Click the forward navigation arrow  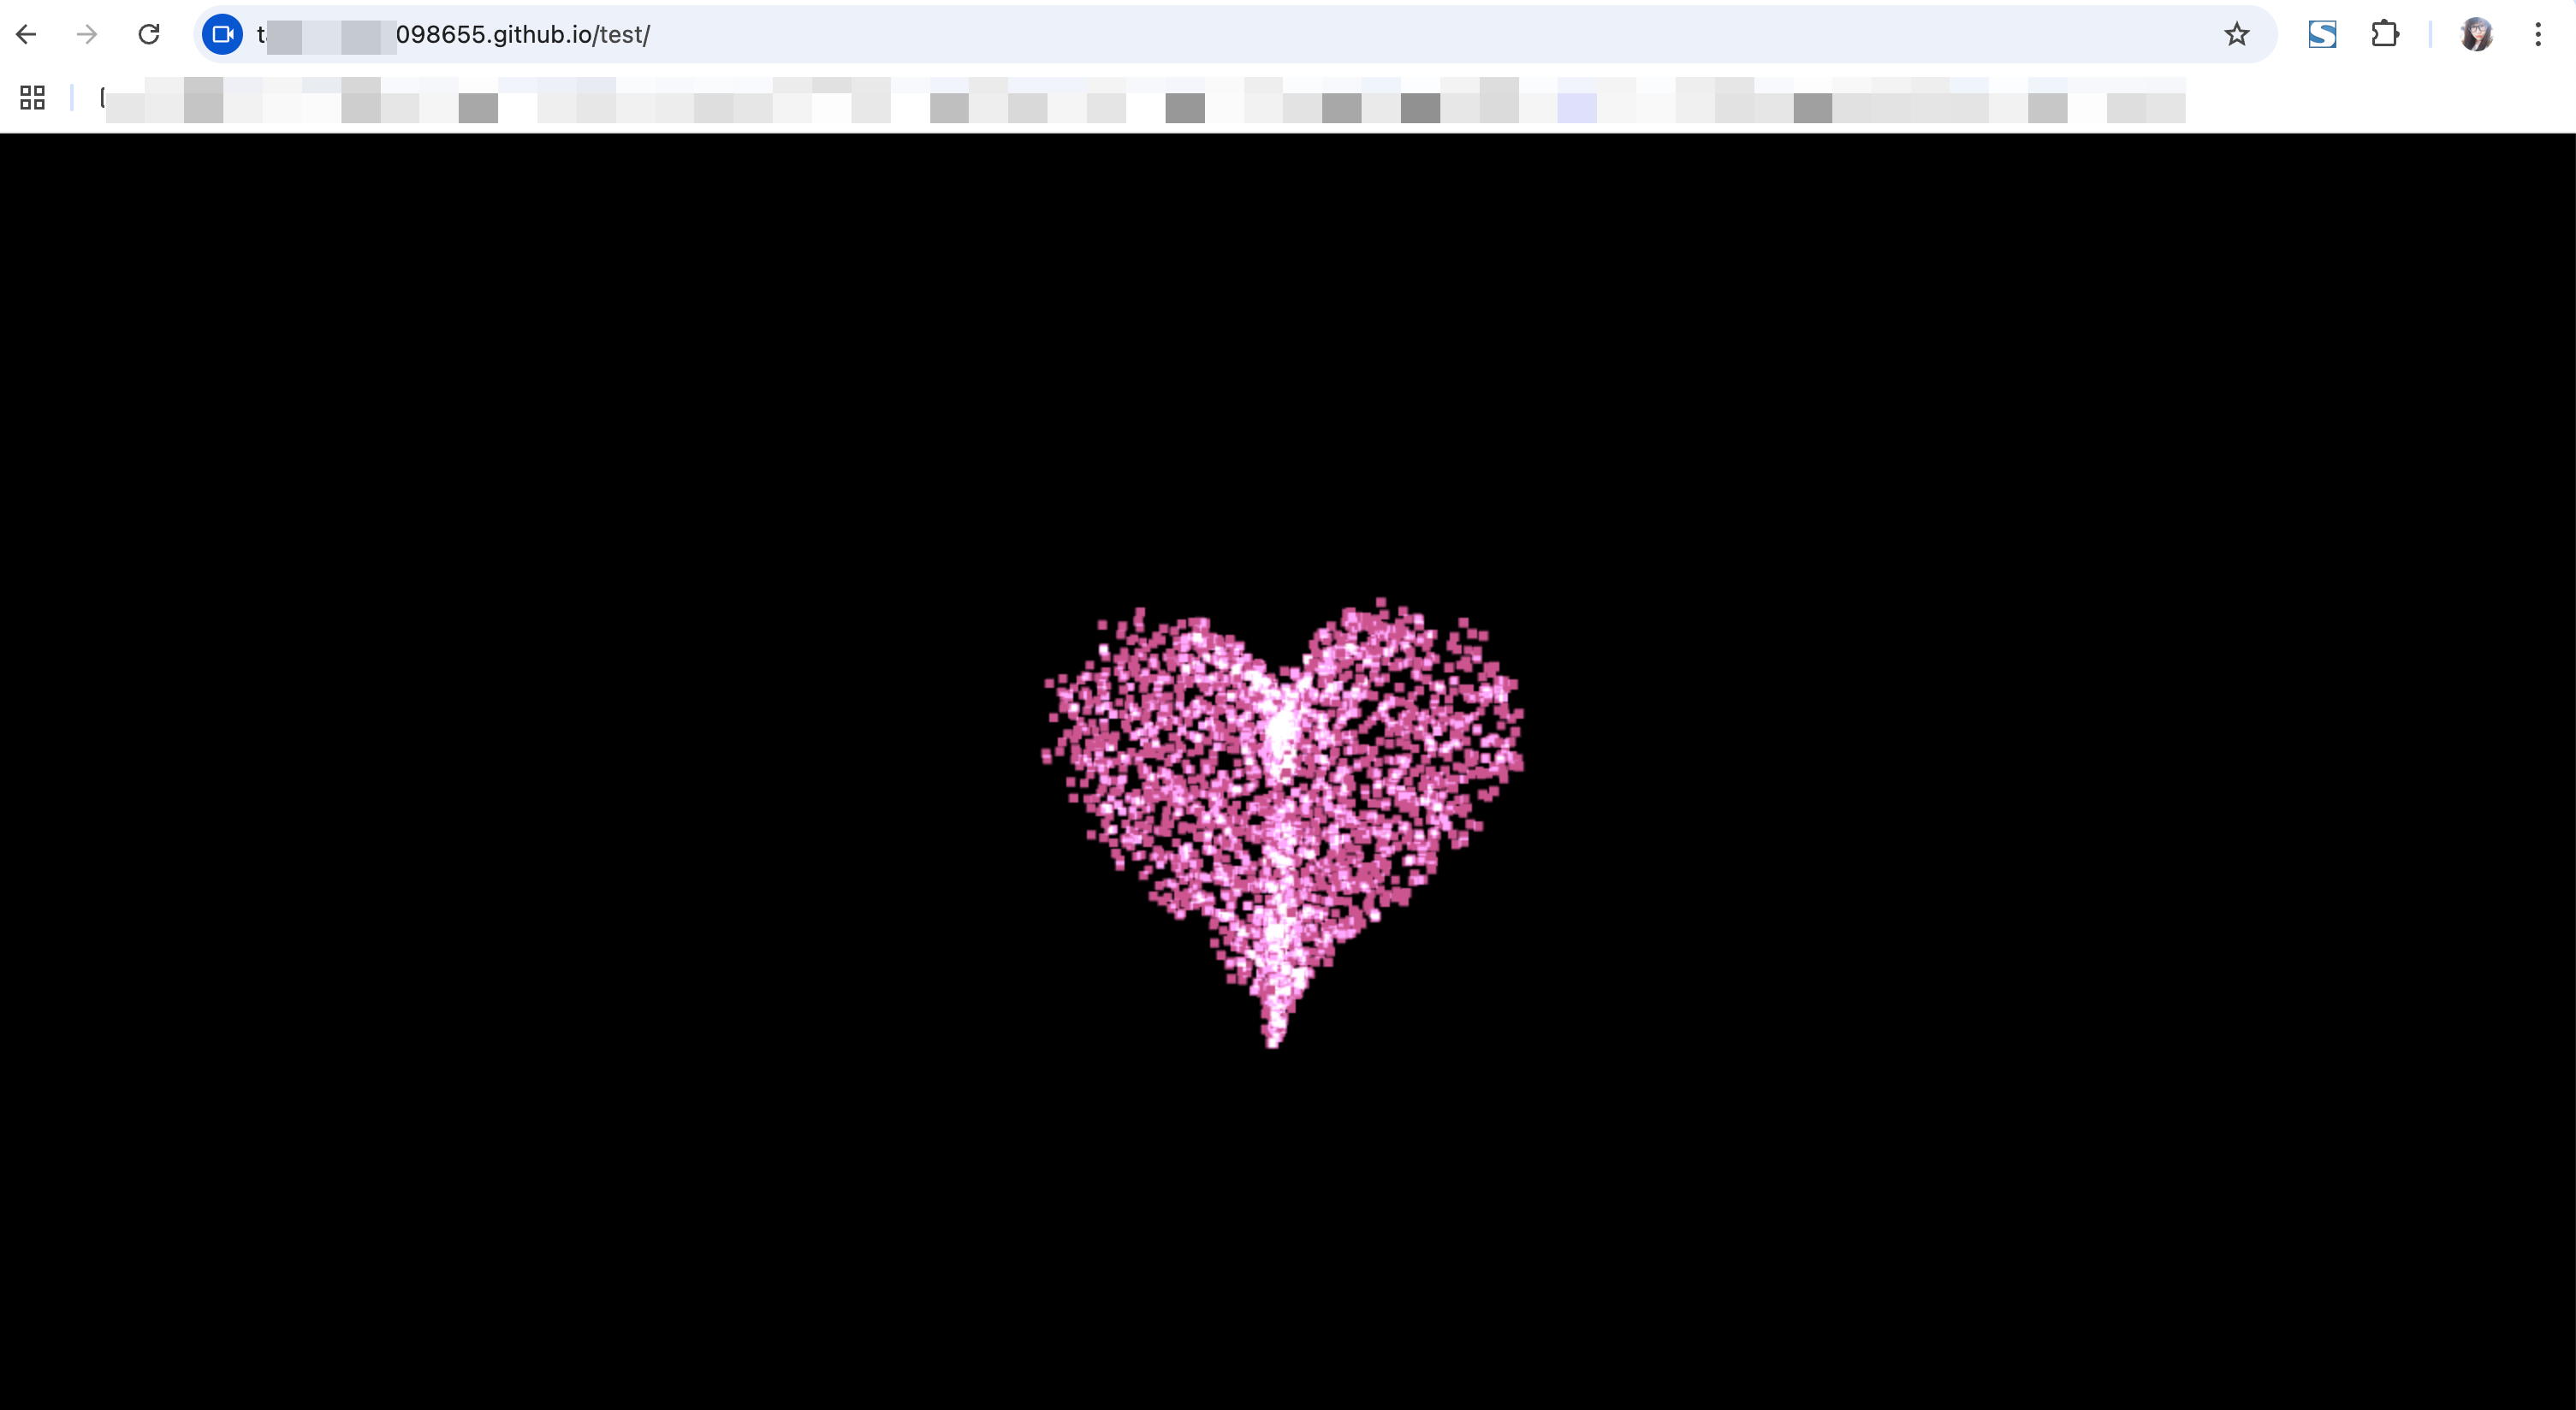coord(88,35)
